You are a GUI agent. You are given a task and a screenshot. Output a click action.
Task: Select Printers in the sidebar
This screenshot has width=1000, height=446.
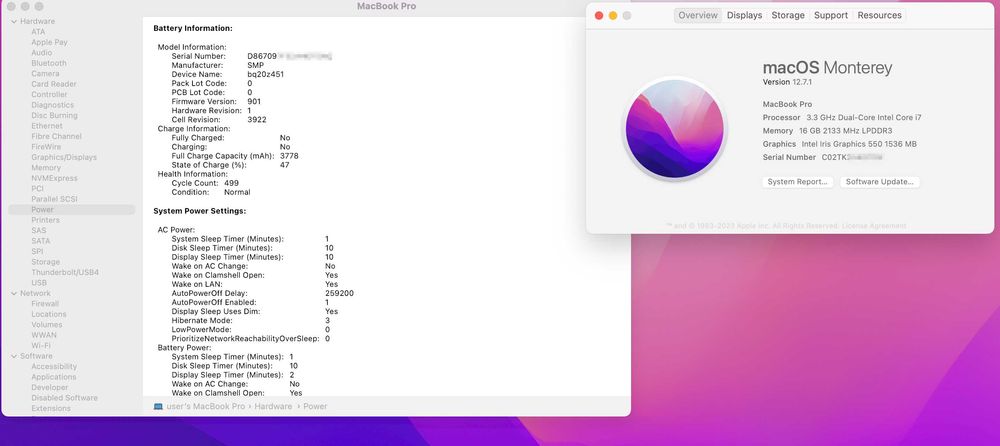[45, 220]
